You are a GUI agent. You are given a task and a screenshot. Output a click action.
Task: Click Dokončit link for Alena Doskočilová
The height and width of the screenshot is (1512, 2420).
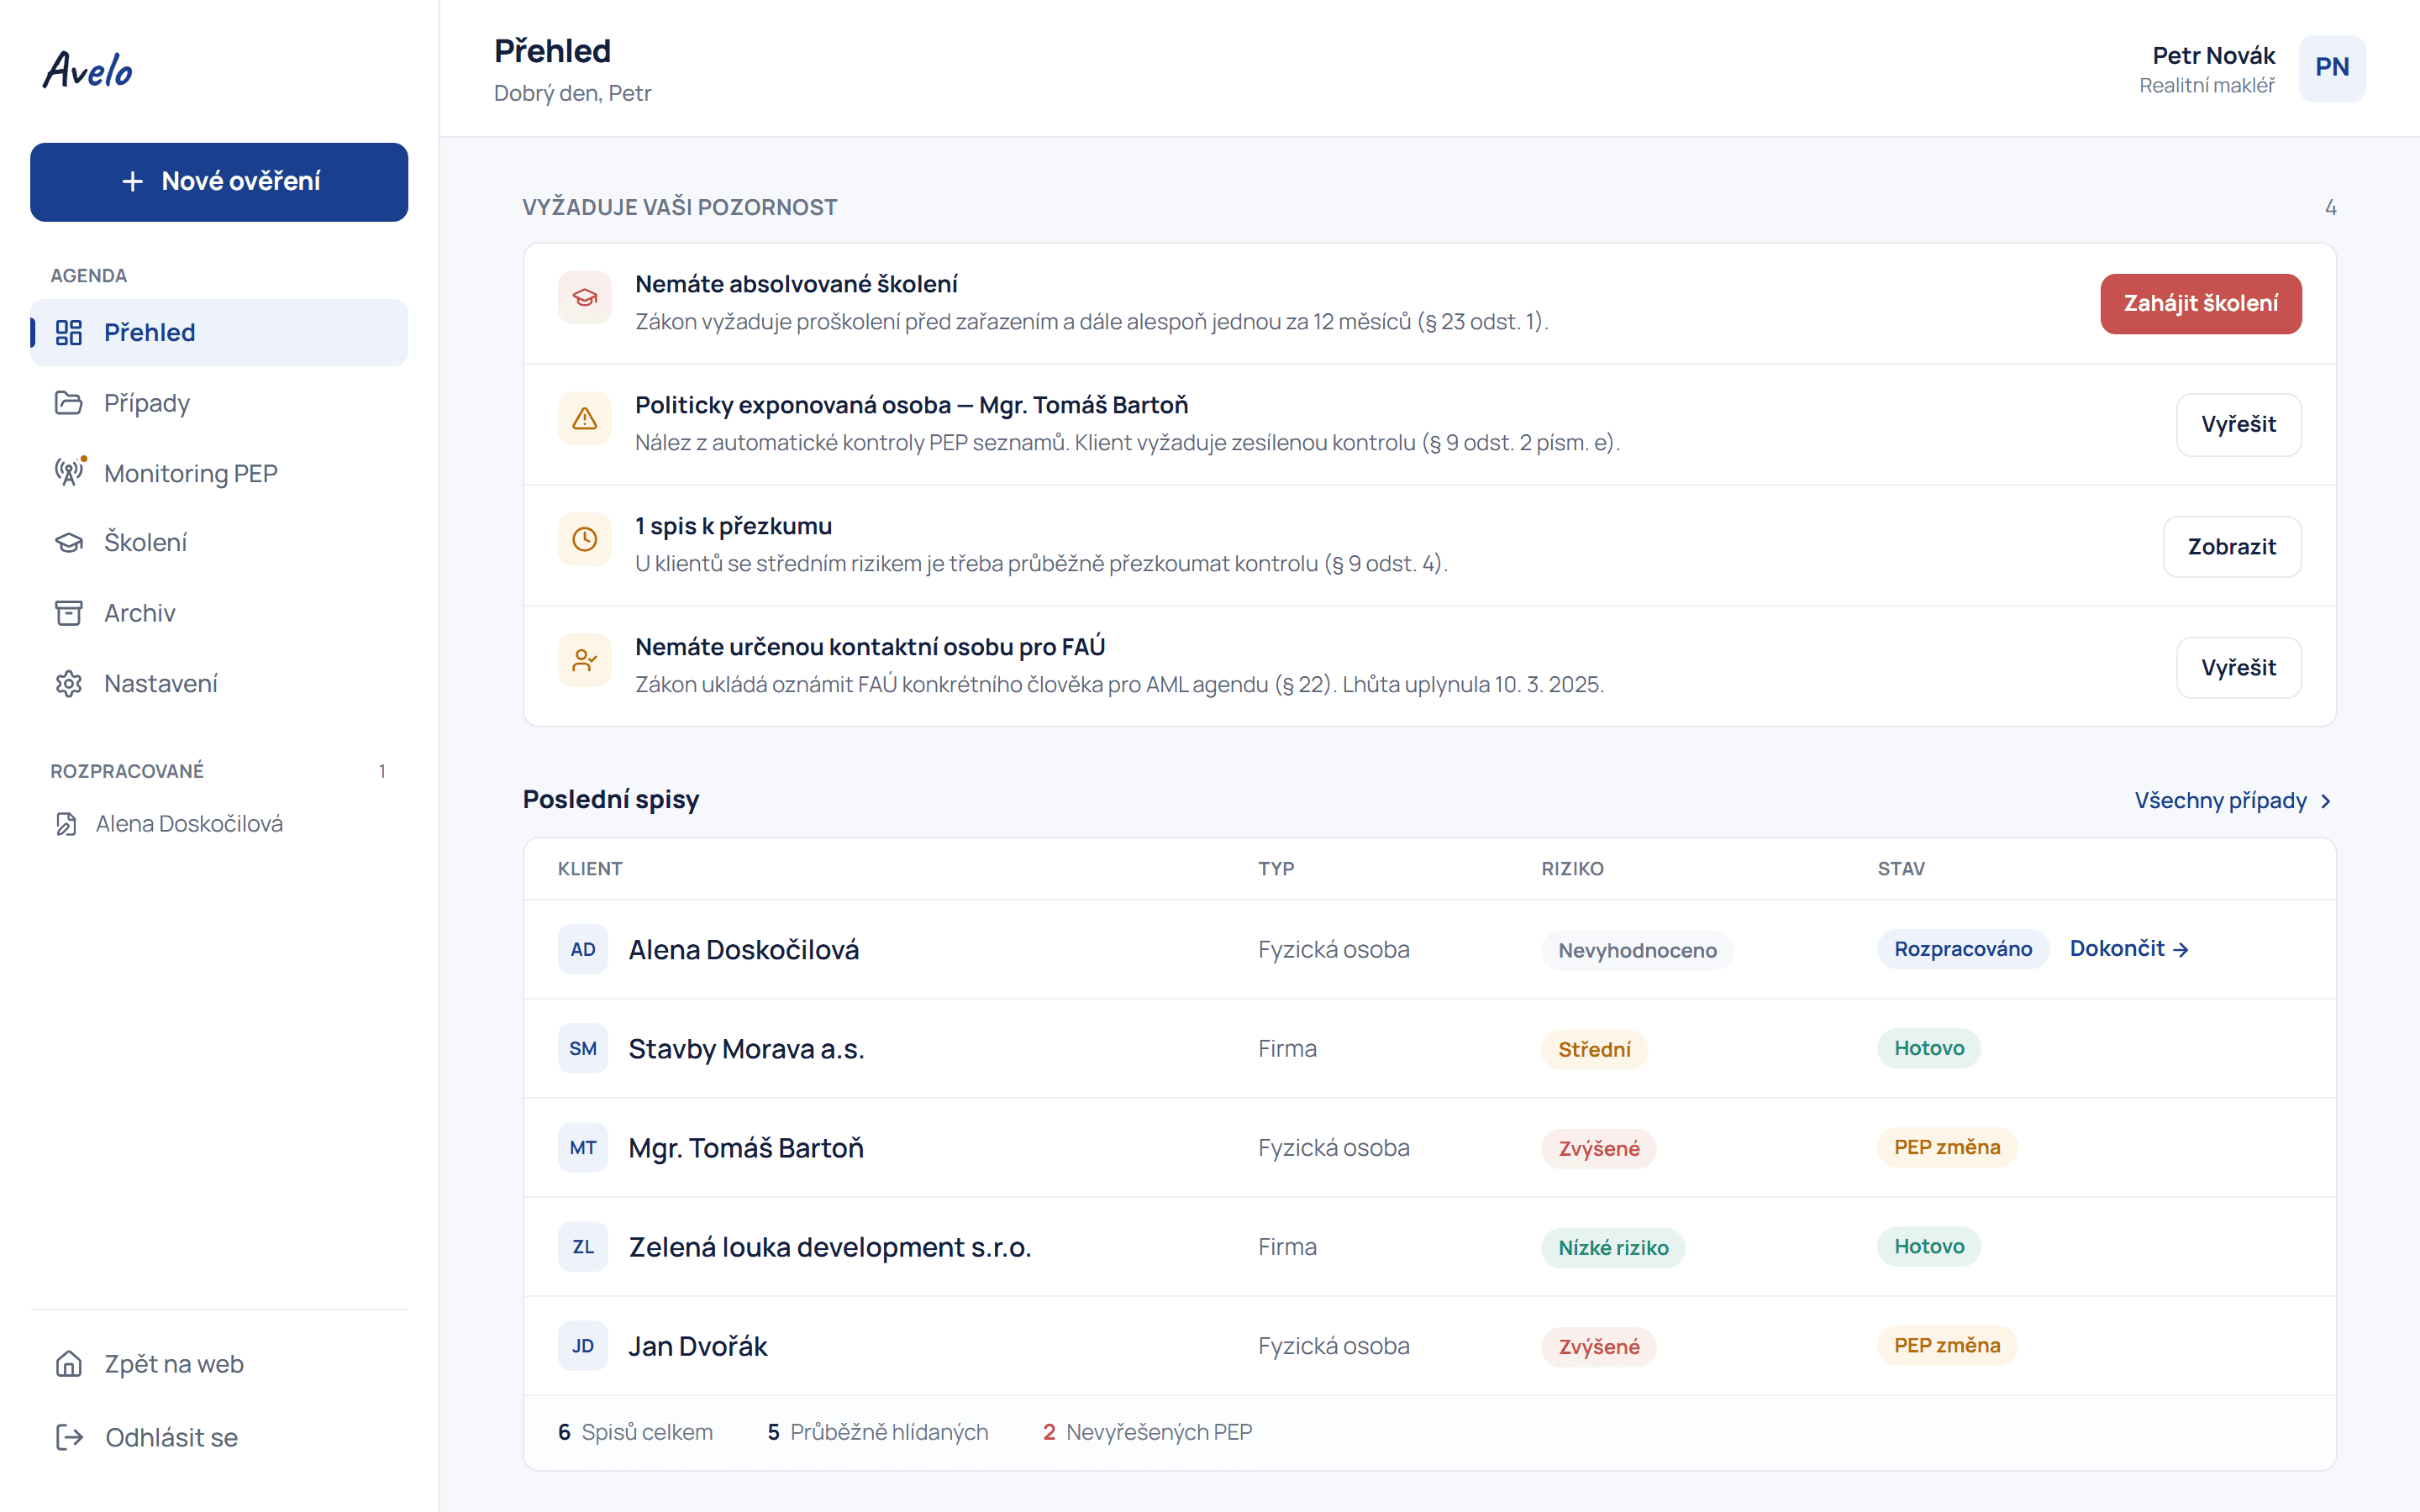2129,948
